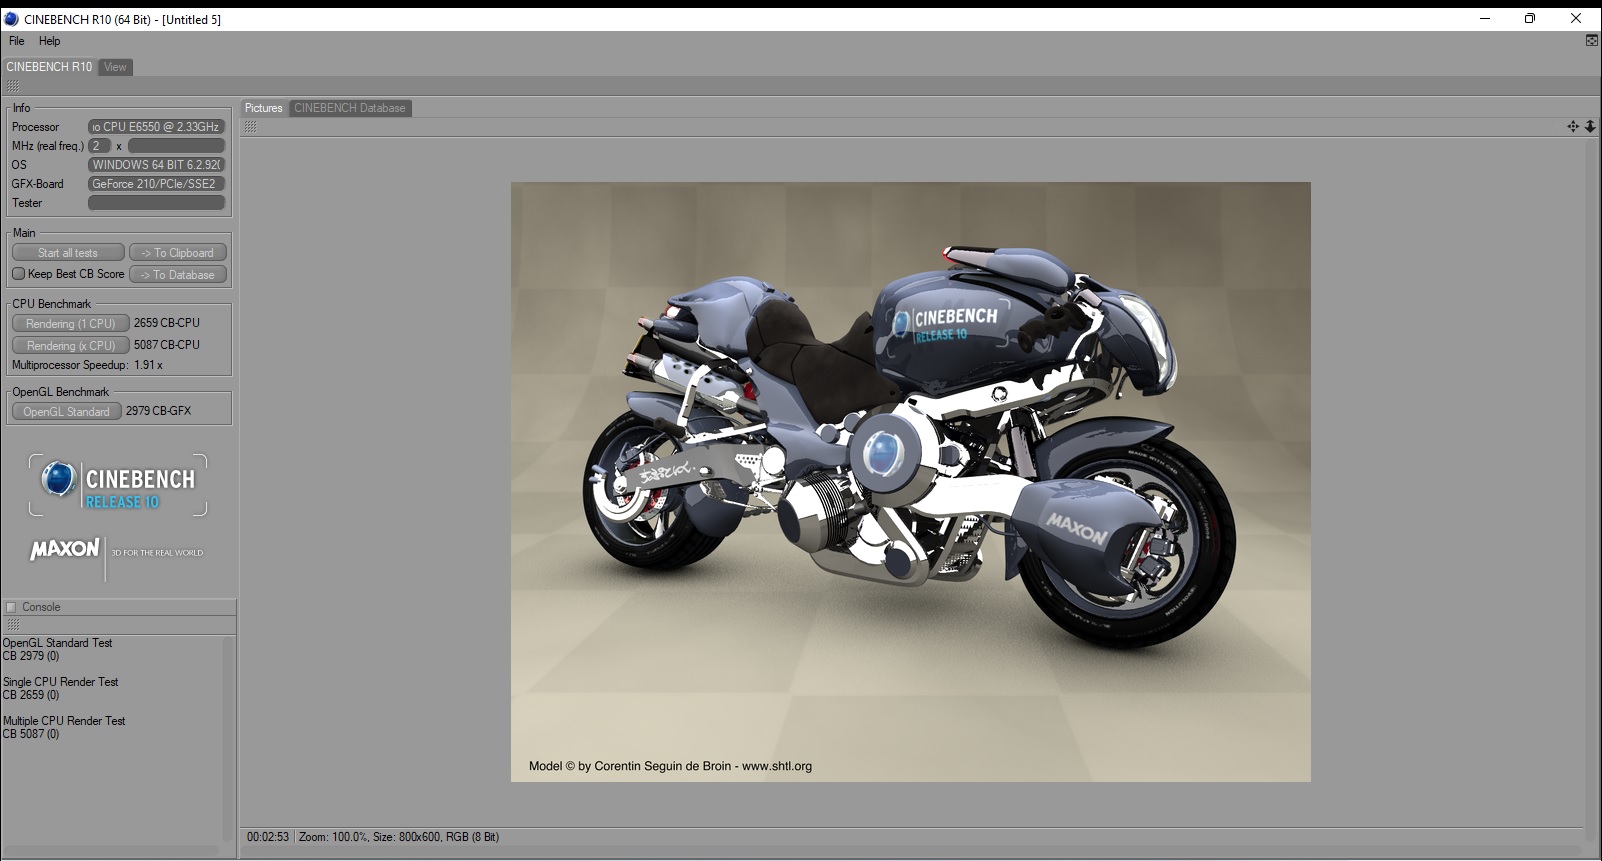This screenshot has width=1602, height=861.
Task: Open the Help menu
Action: (x=50, y=41)
